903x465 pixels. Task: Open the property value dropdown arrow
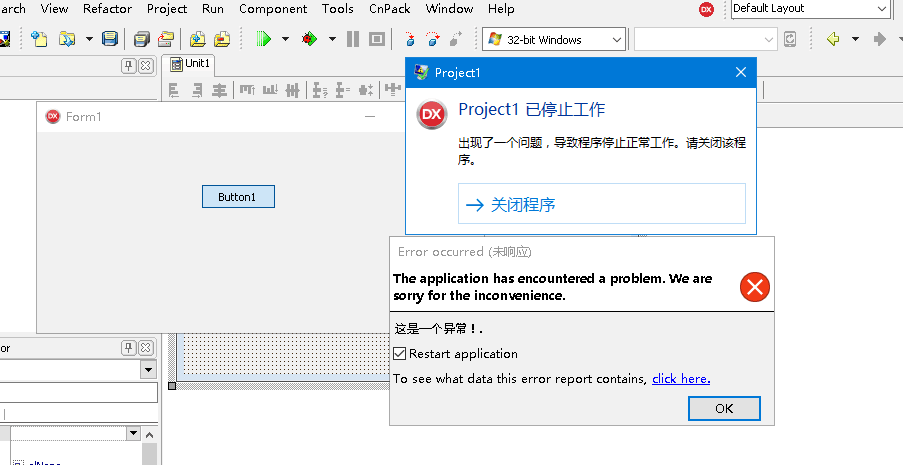(x=134, y=433)
